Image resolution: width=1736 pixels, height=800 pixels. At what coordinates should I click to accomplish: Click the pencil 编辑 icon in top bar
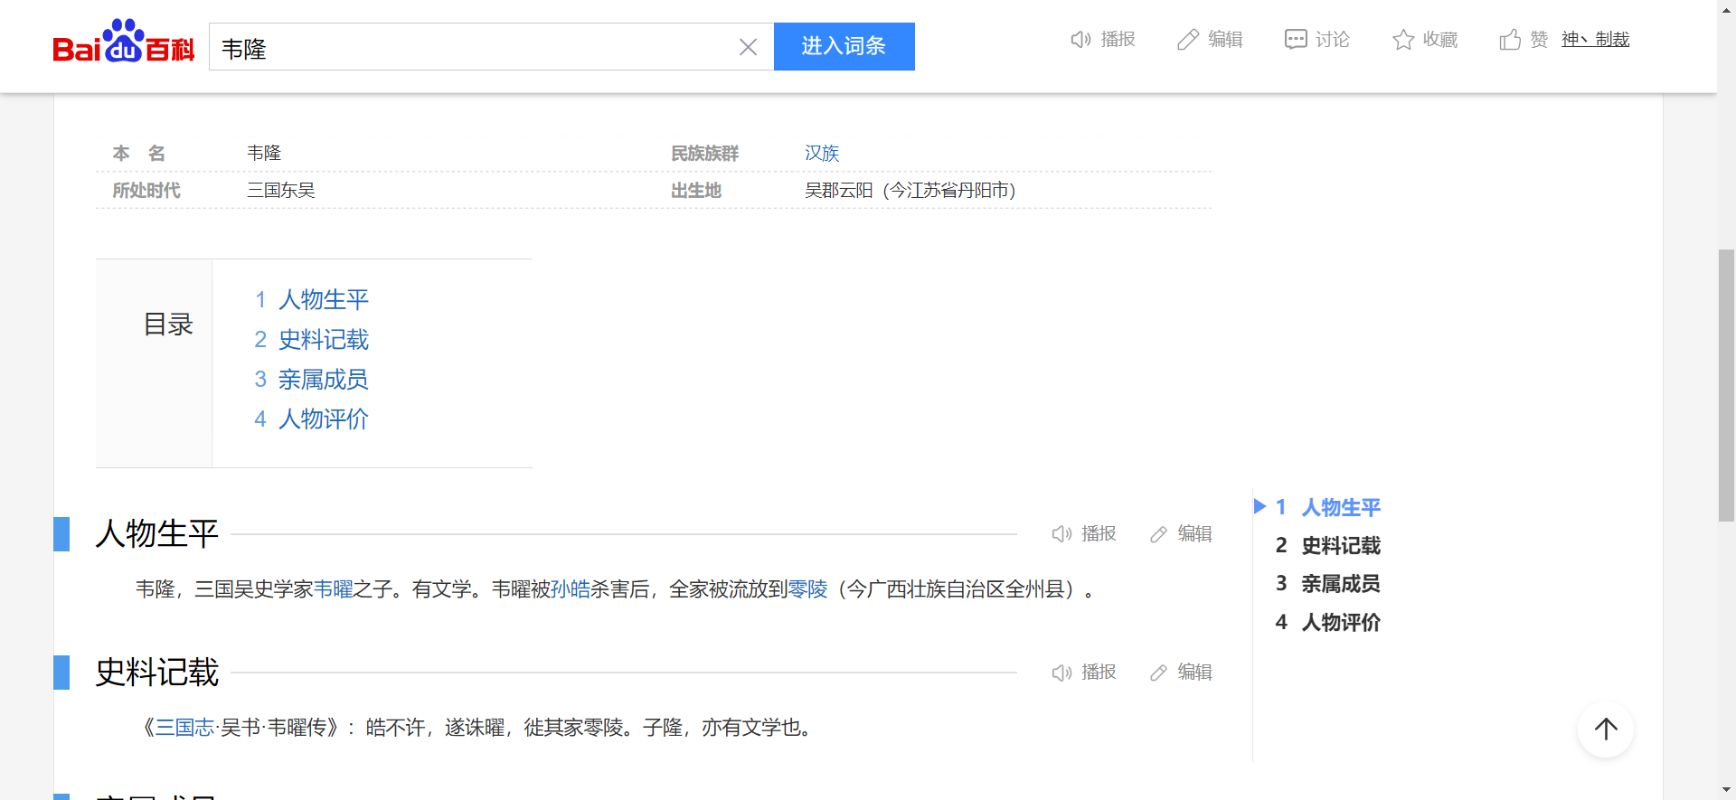pos(1187,40)
